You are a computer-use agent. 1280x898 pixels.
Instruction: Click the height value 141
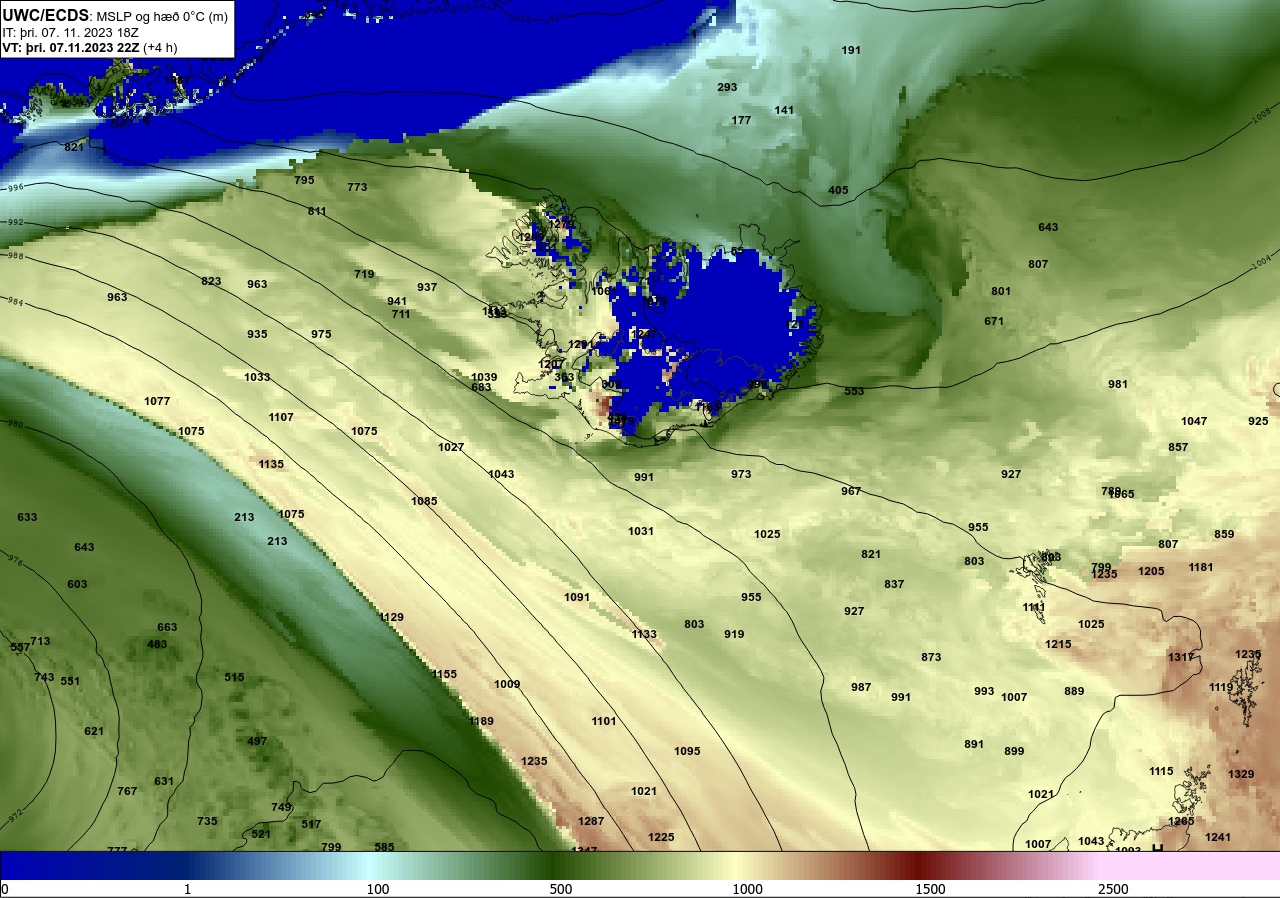784,110
